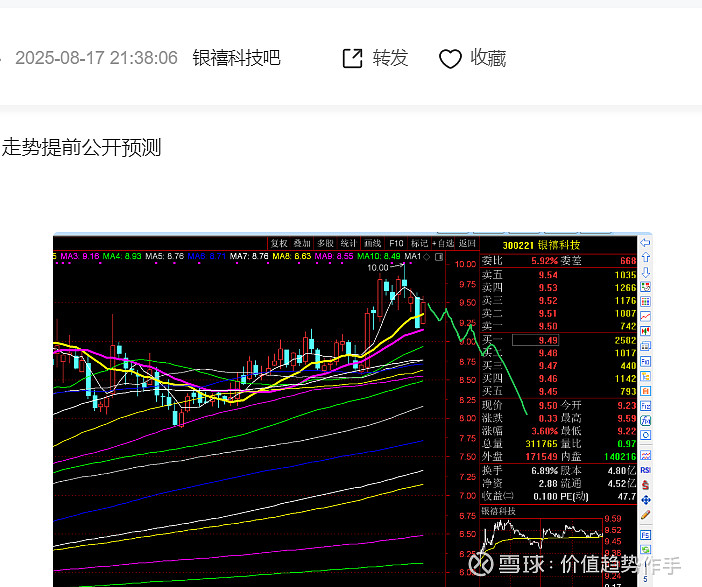Click the 换手 value 6.89%
This screenshot has height=587, width=702.
544,471
